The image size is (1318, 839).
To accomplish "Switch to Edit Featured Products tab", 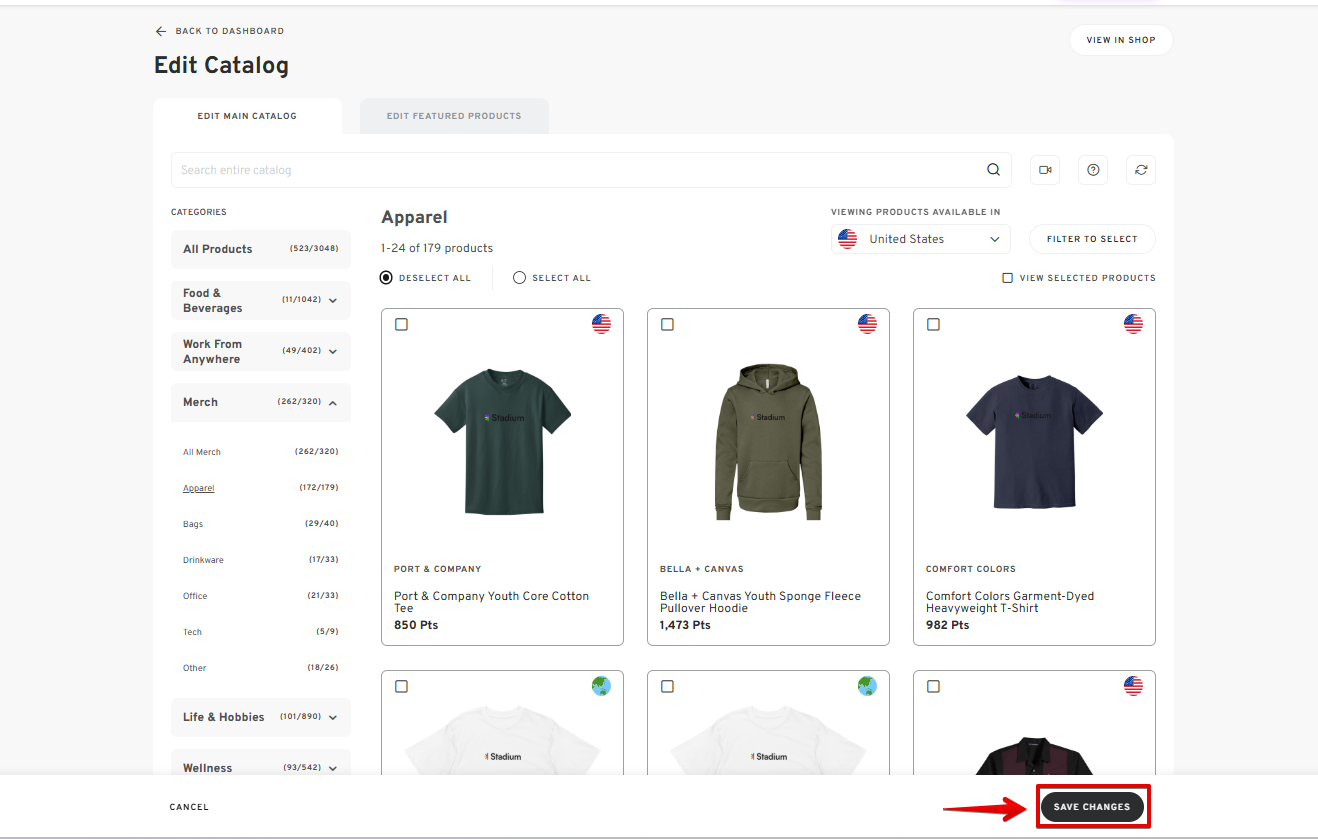I will click(454, 116).
